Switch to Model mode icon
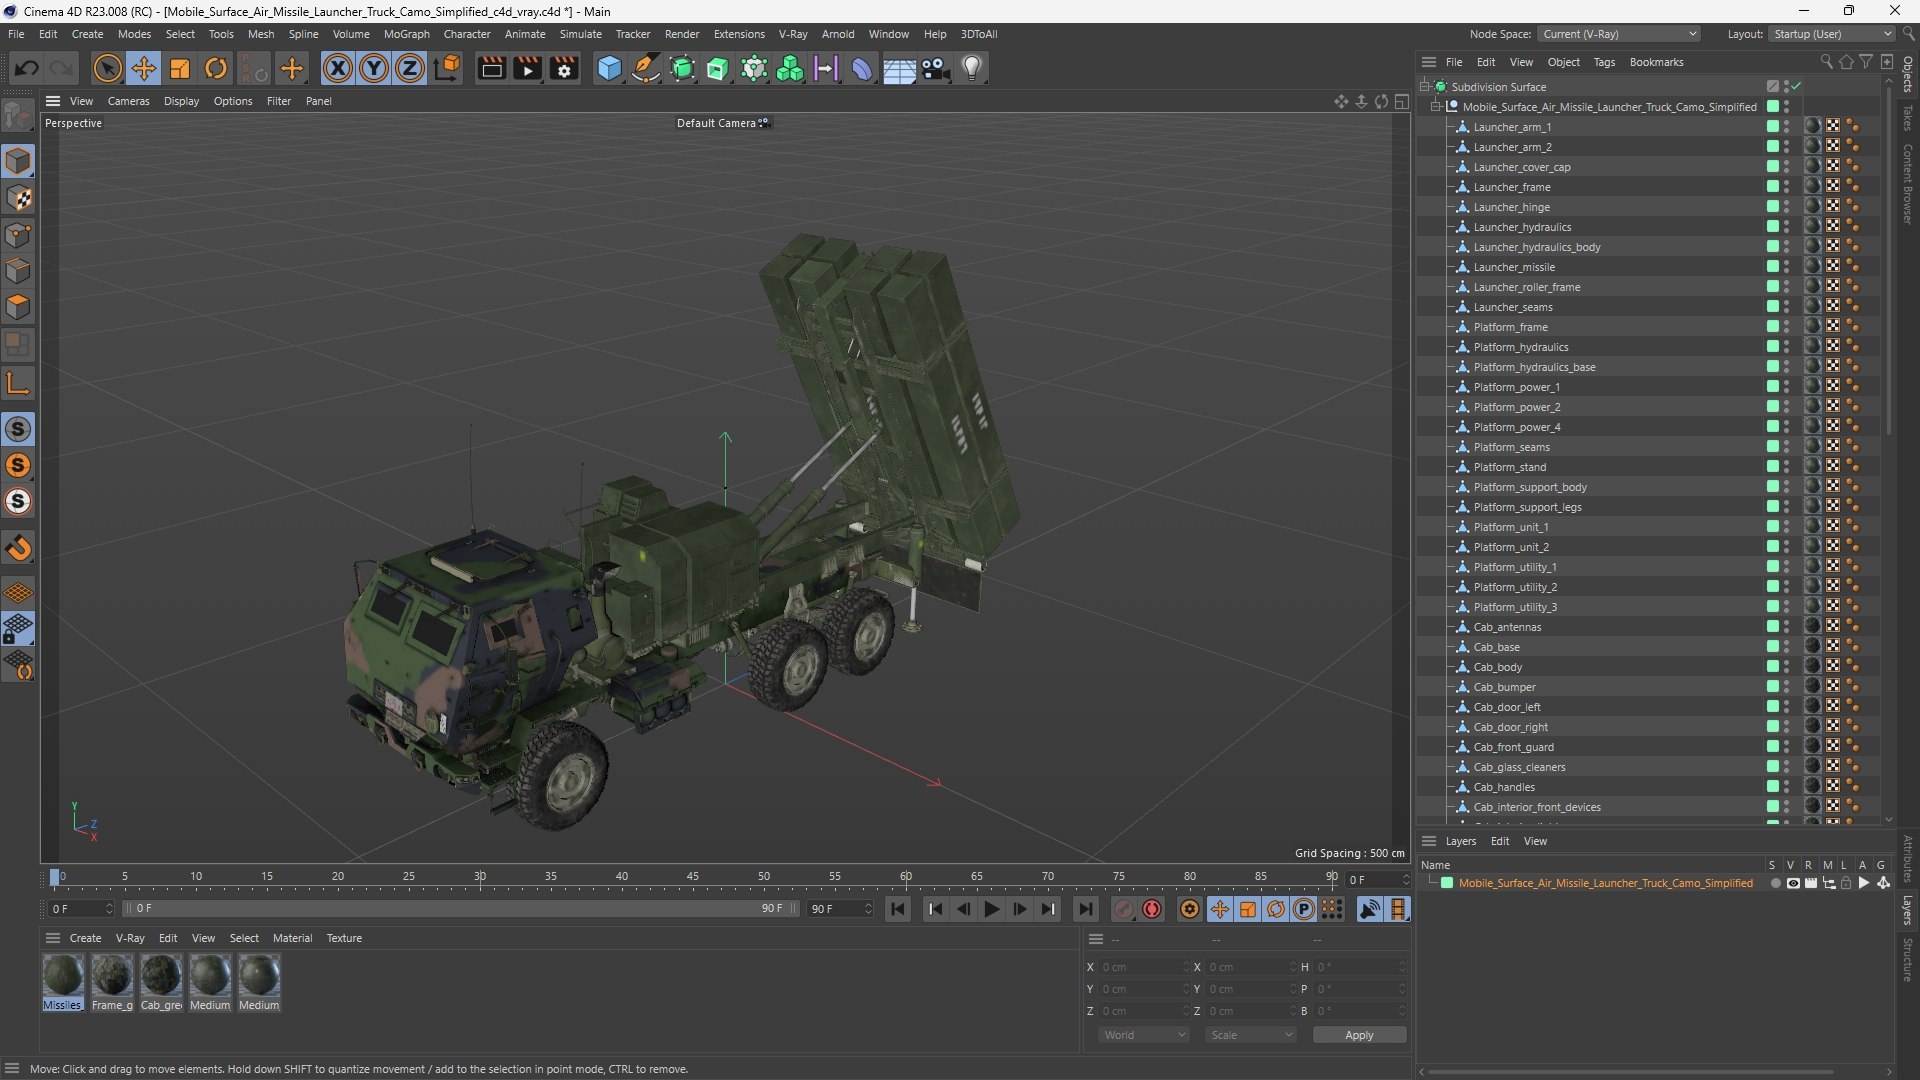The height and width of the screenshot is (1080, 1920). point(18,161)
